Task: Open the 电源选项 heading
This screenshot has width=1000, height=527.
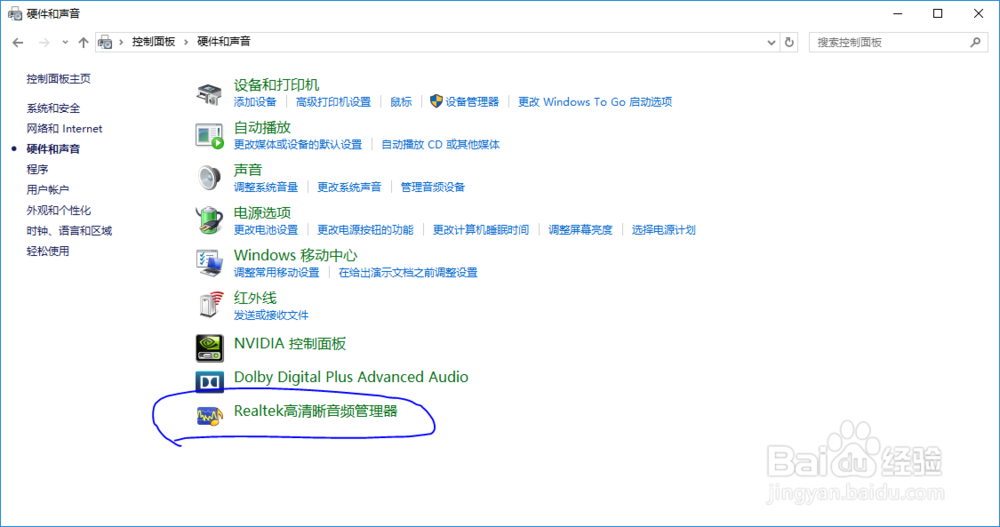Action: pyautogui.click(x=262, y=213)
